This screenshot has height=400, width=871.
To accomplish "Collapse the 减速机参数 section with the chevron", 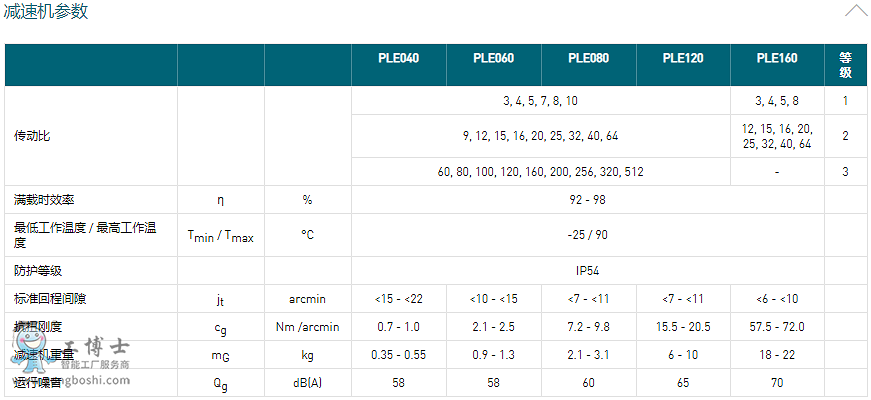I will 855,11.
